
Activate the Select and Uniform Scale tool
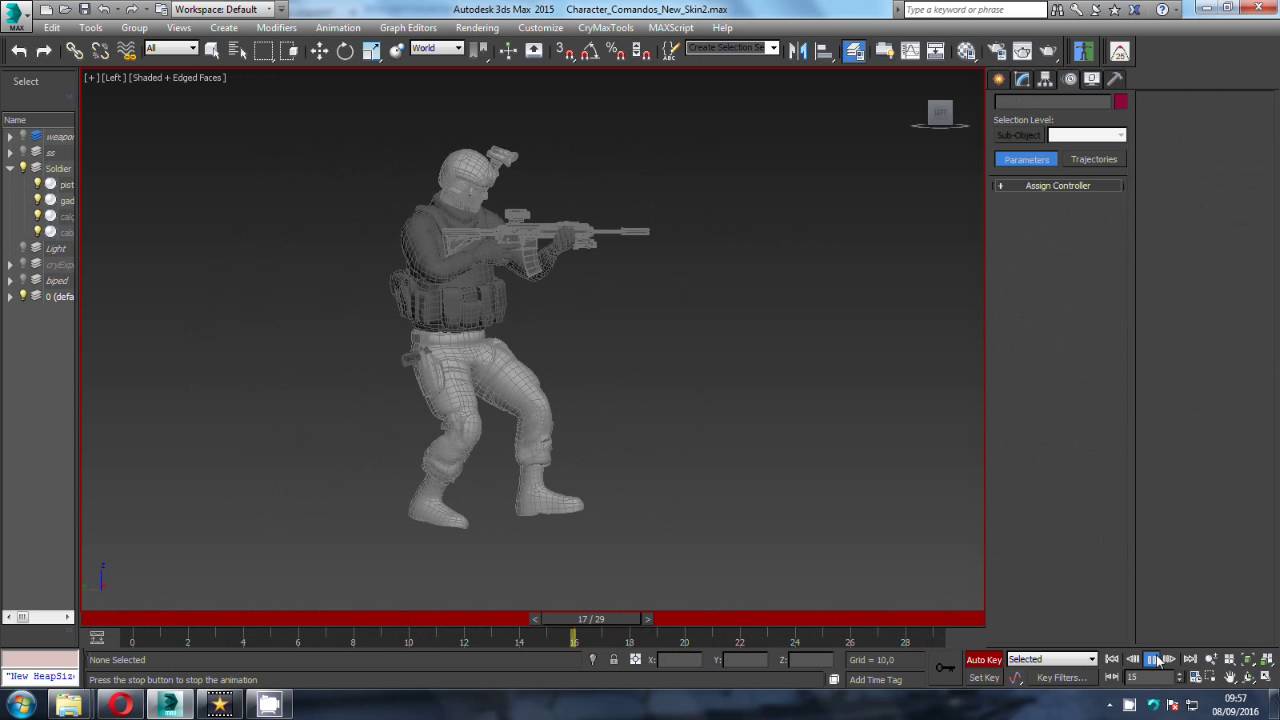click(x=371, y=51)
